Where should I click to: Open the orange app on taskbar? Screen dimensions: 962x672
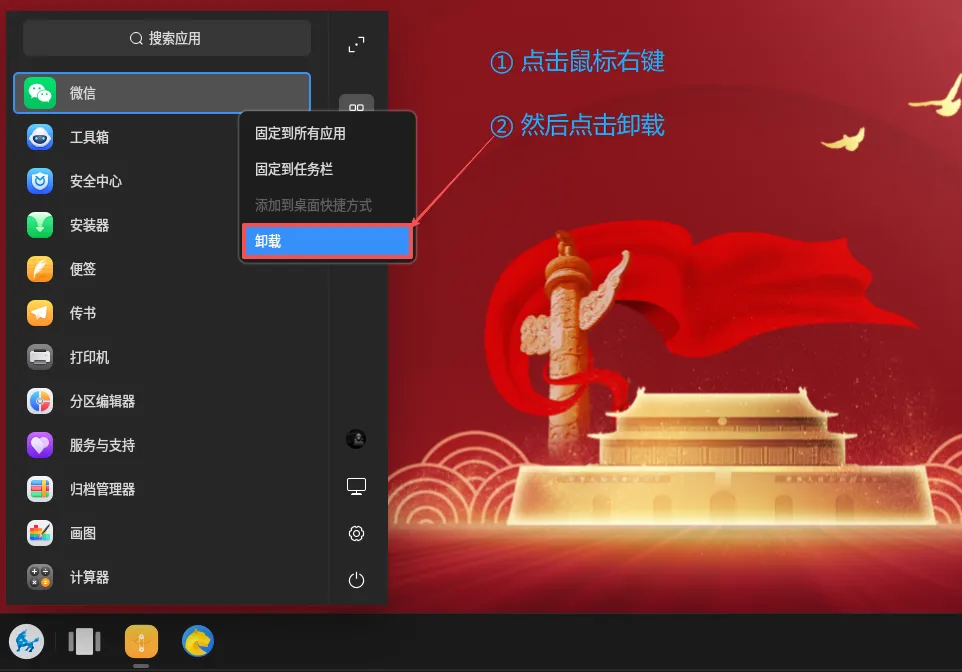tap(141, 641)
